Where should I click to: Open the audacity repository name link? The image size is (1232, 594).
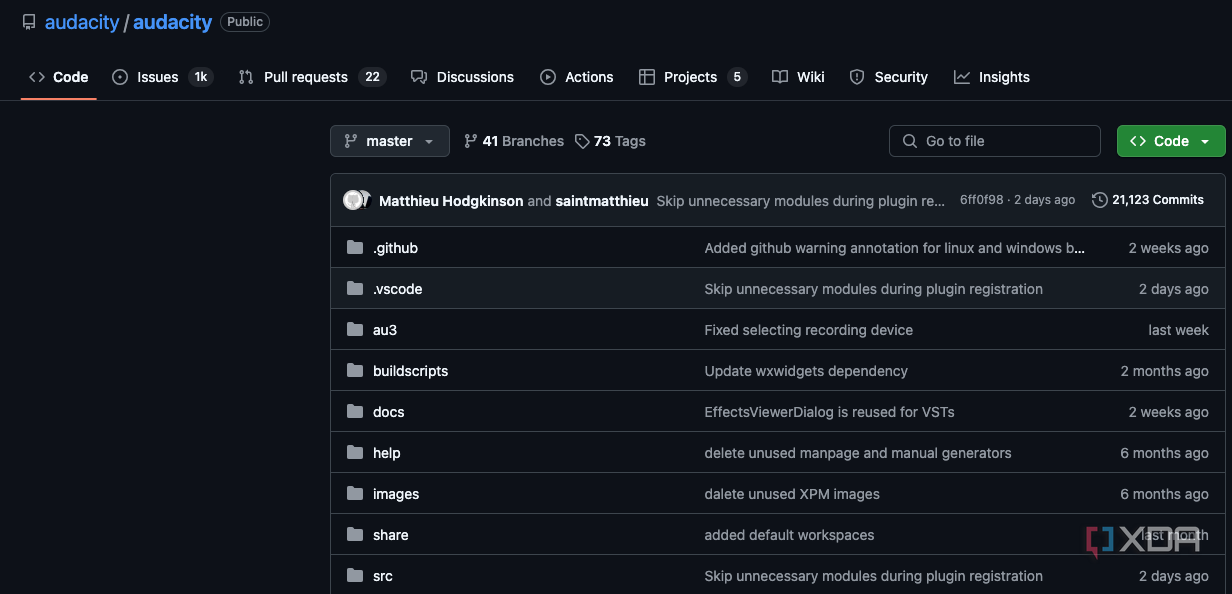(172, 22)
